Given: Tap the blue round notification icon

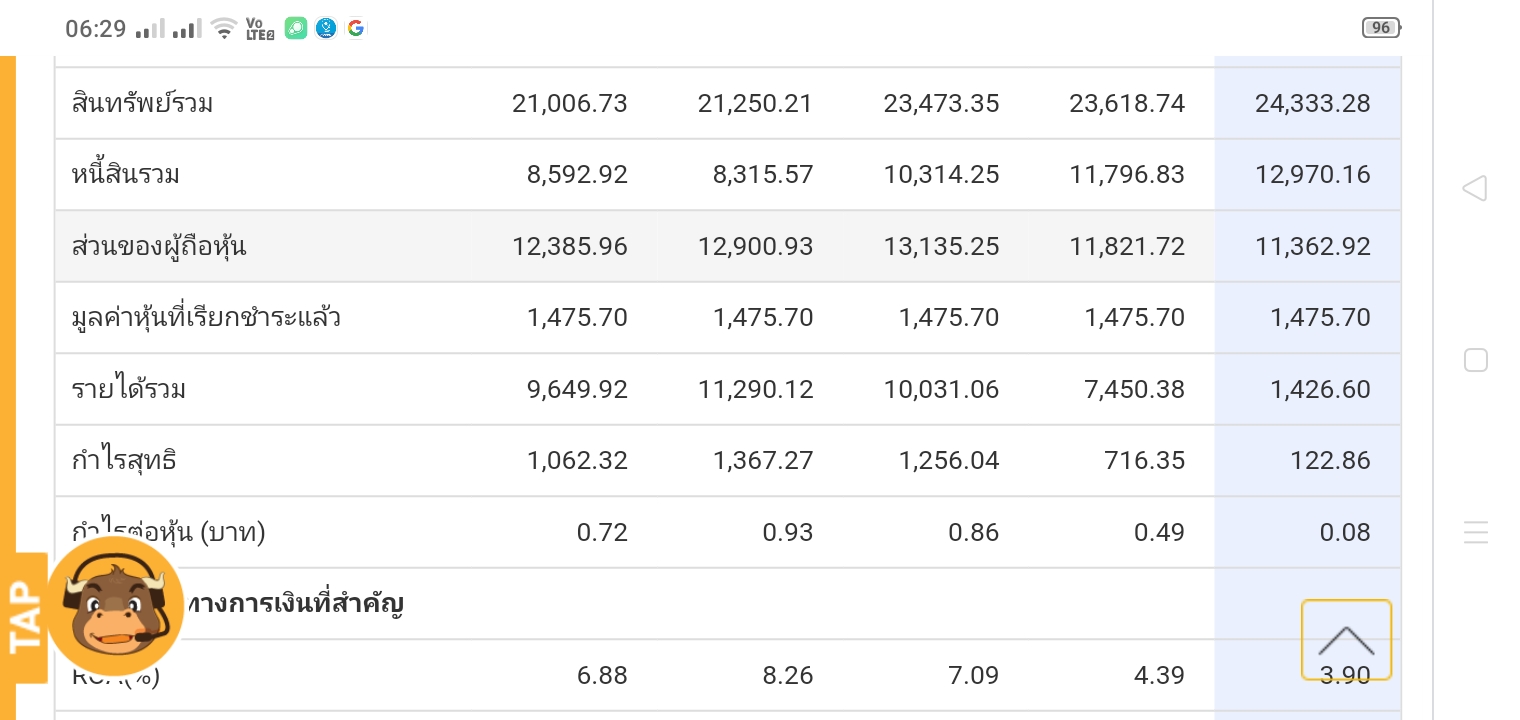Looking at the screenshot, I should click(x=325, y=28).
